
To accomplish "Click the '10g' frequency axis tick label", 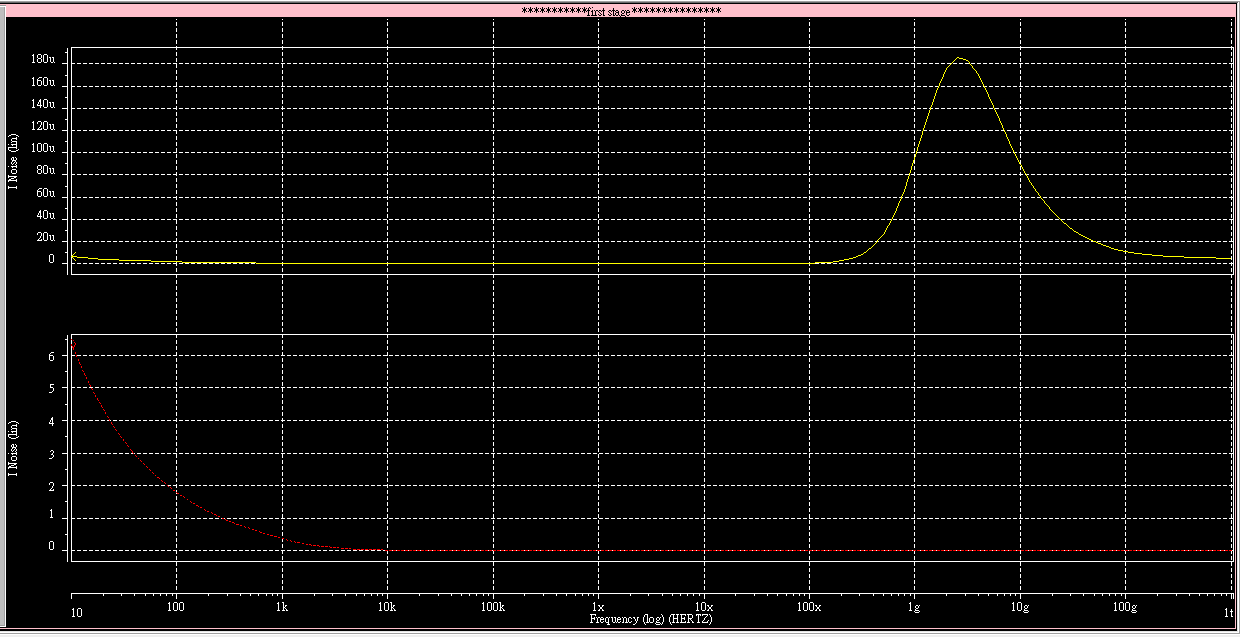I will pos(1019,607).
